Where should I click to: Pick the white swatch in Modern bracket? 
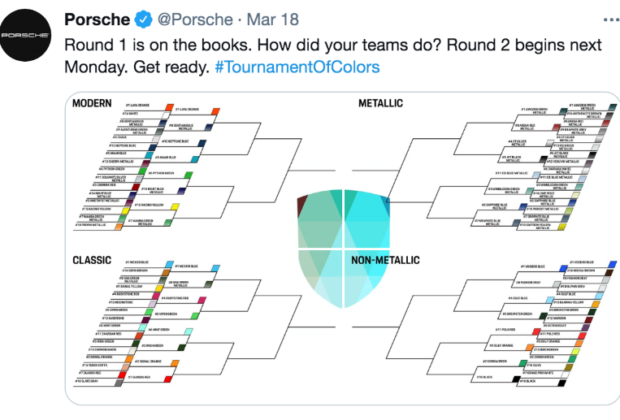click(x=166, y=115)
